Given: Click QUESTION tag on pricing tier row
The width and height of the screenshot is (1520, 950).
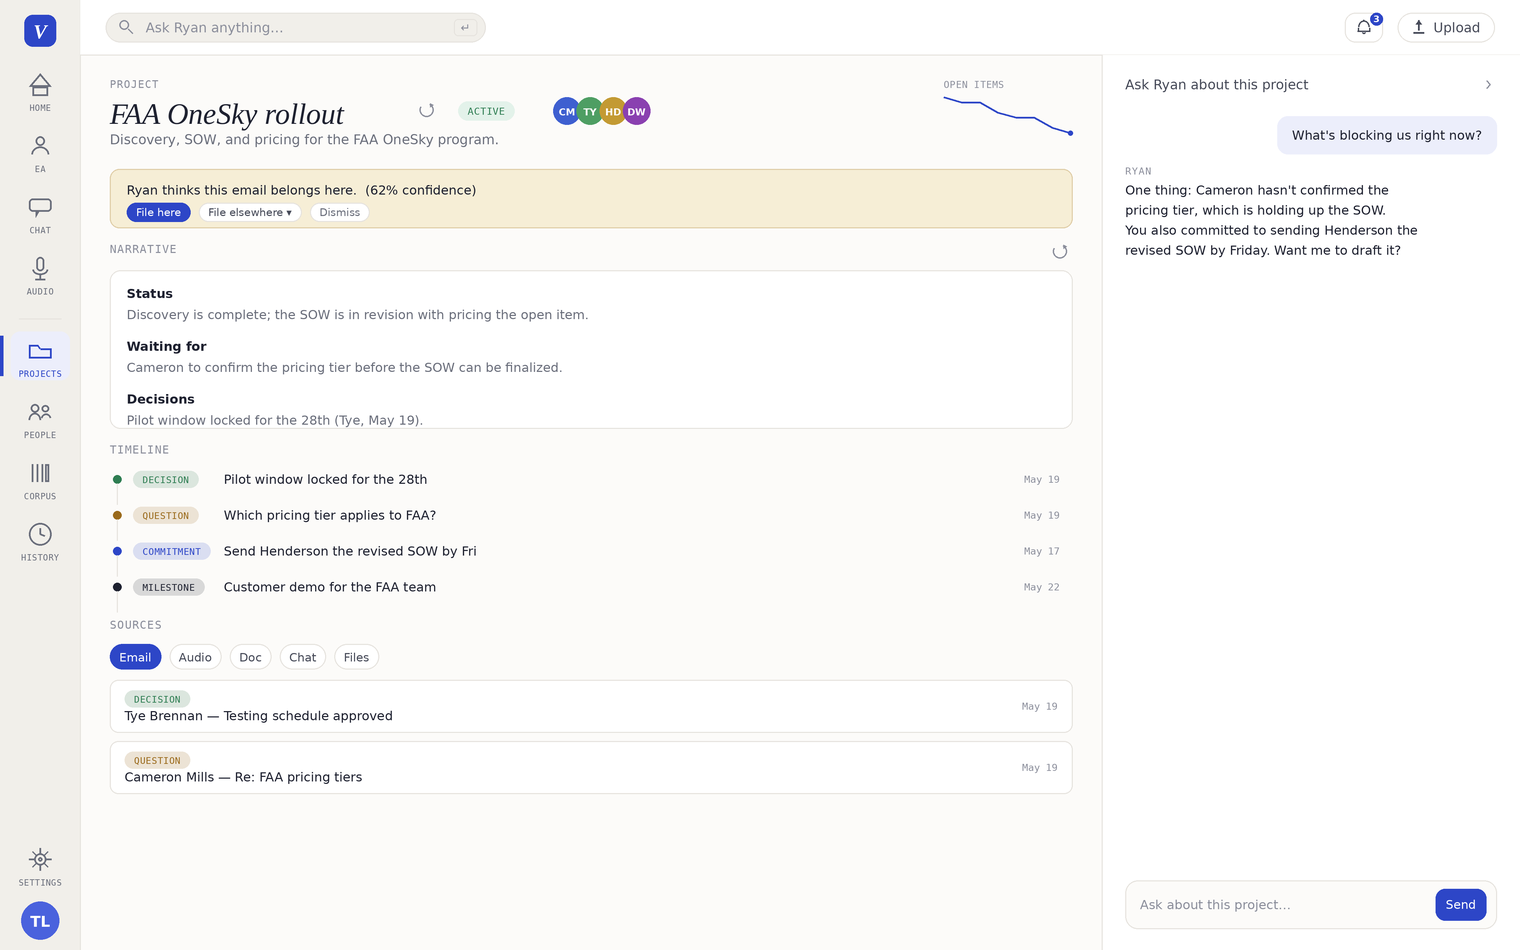Looking at the screenshot, I should (166, 516).
